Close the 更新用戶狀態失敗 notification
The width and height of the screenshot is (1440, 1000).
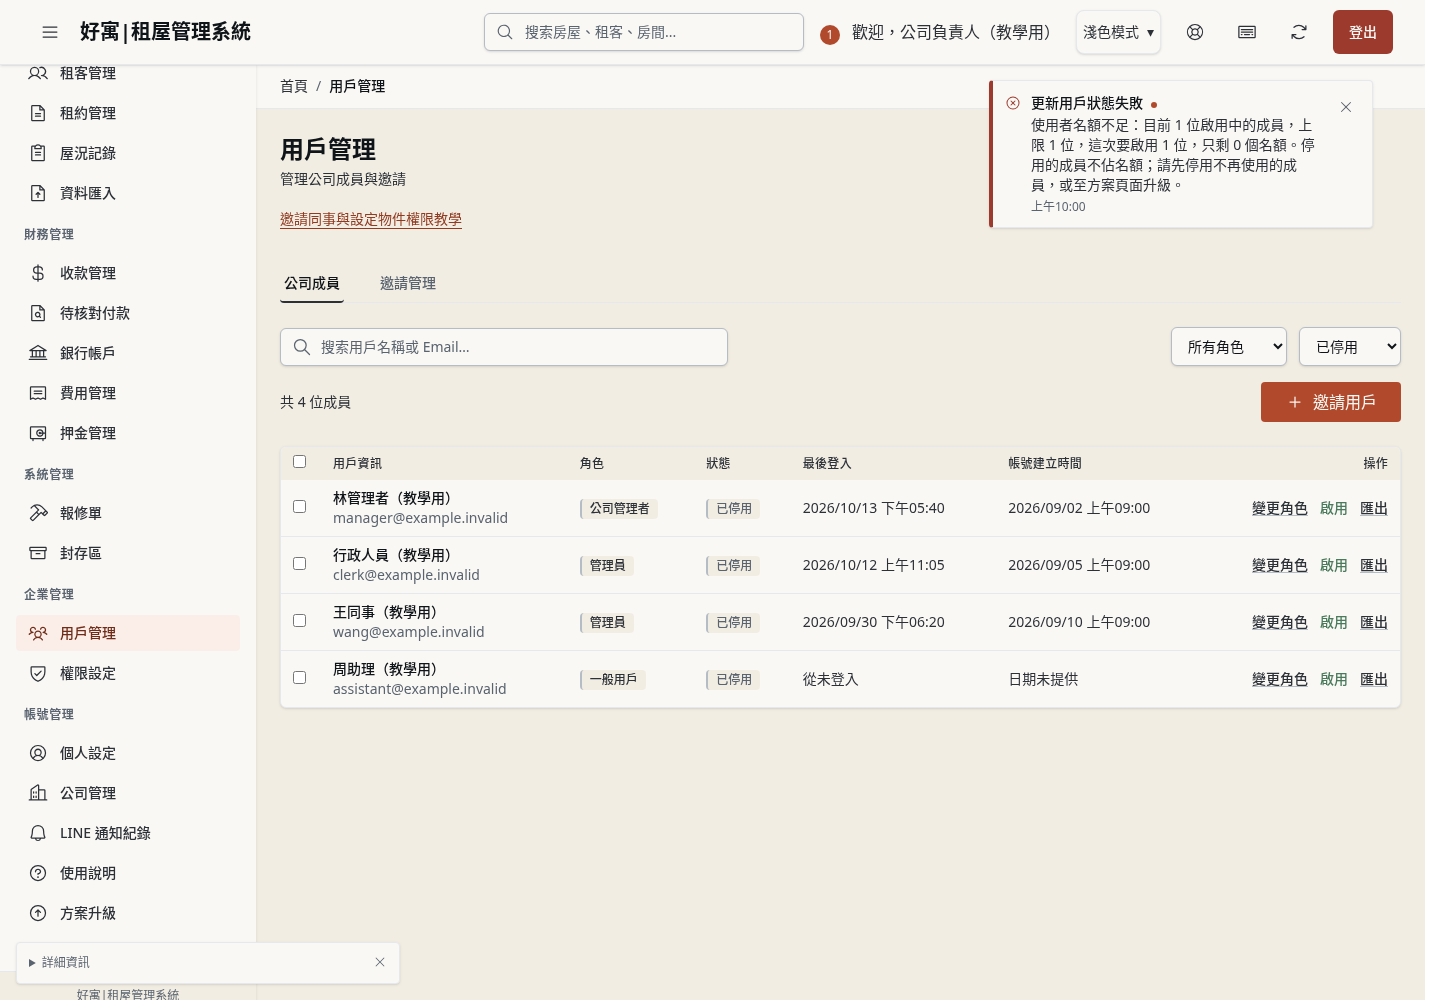click(1346, 107)
